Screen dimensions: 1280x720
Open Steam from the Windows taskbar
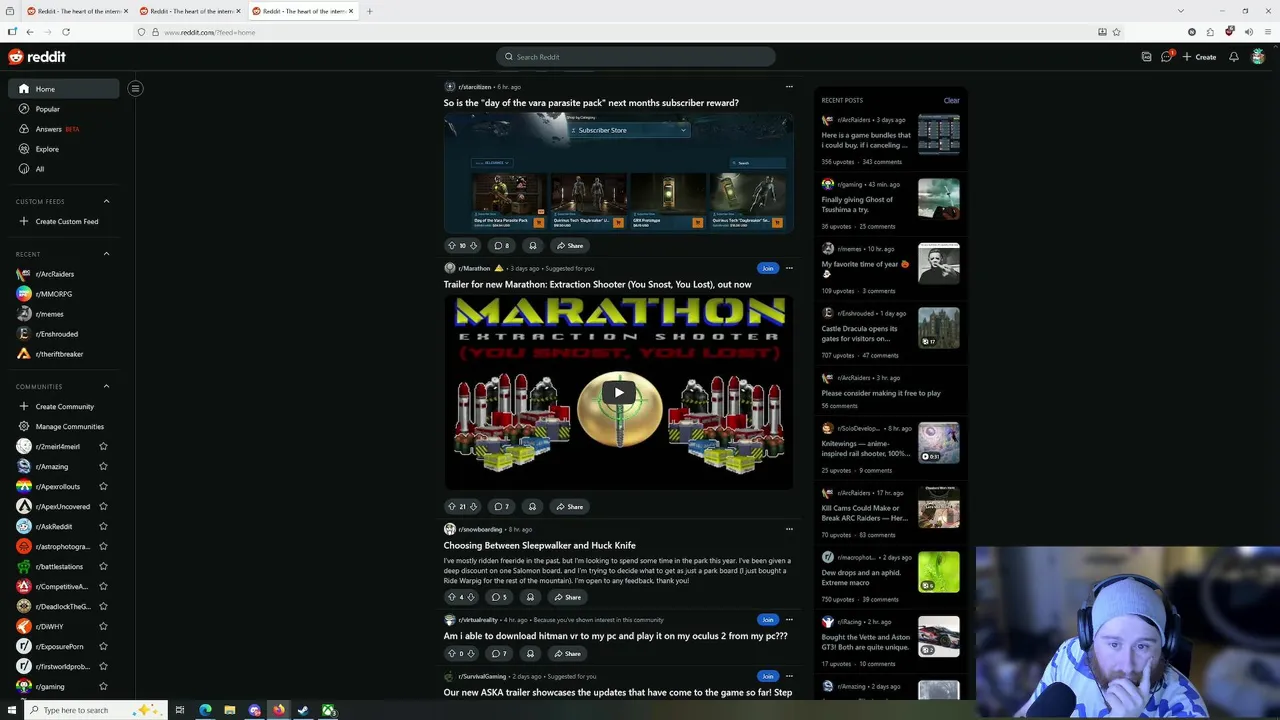303,710
